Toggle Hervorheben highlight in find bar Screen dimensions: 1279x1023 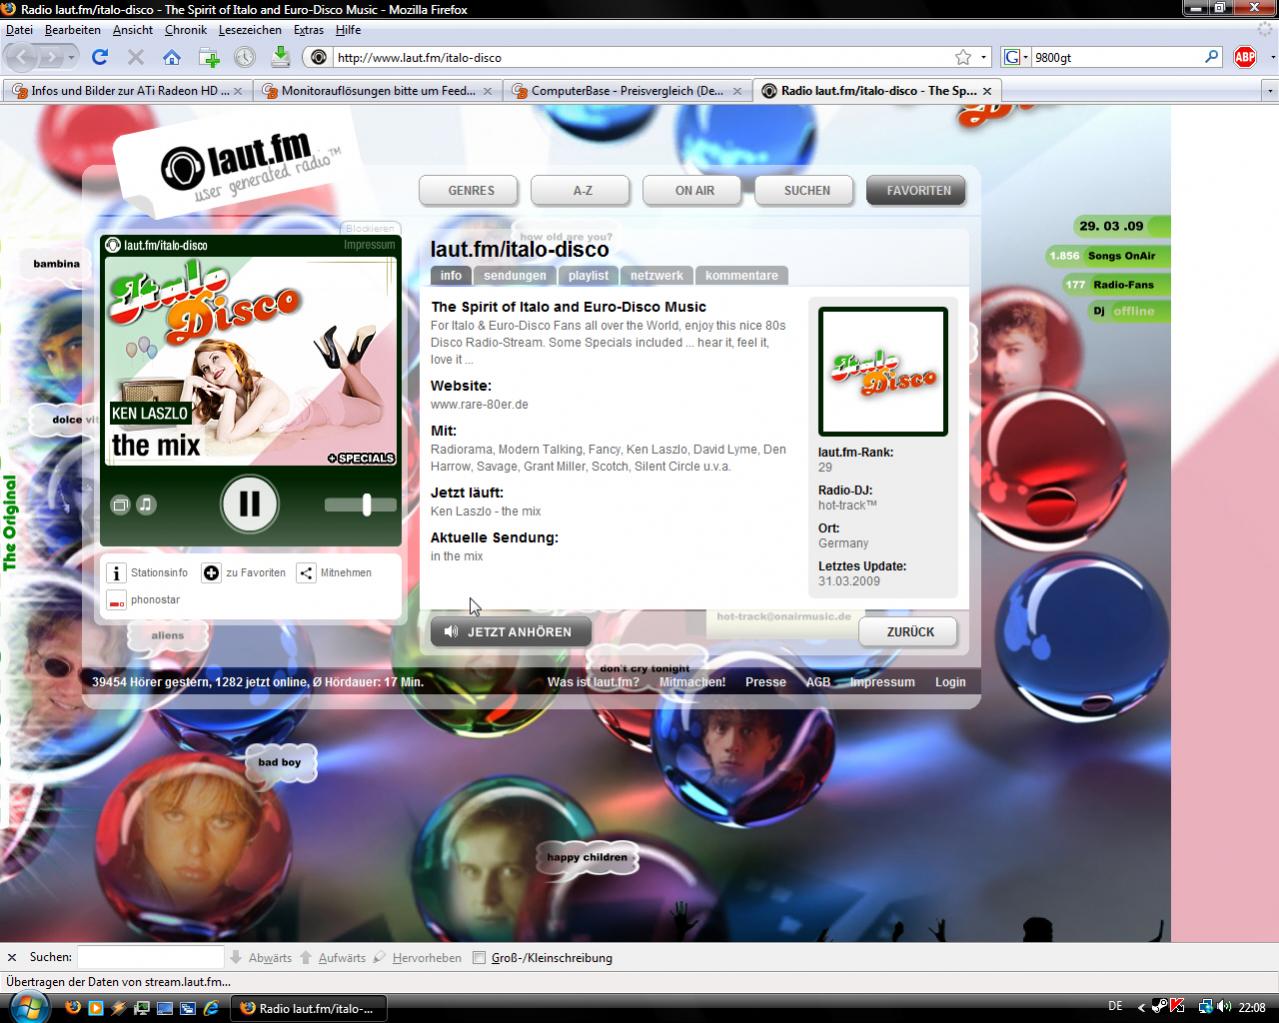(x=417, y=957)
